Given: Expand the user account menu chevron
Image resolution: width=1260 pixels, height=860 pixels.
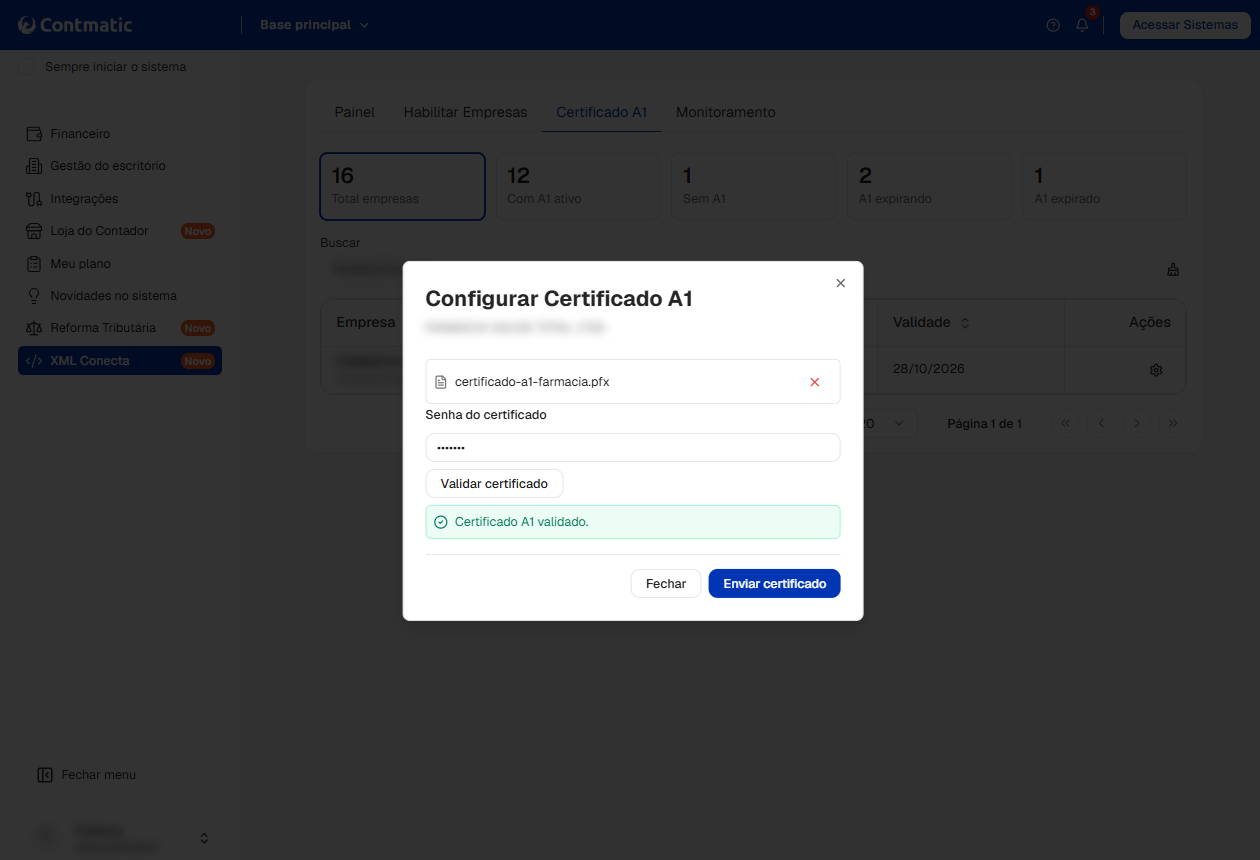Looking at the screenshot, I should click(x=204, y=838).
